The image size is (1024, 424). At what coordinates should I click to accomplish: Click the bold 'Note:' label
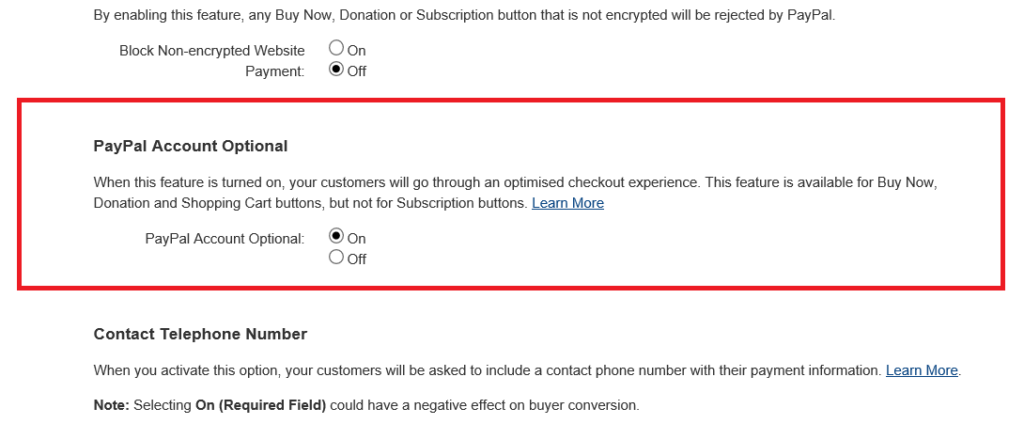point(111,405)
